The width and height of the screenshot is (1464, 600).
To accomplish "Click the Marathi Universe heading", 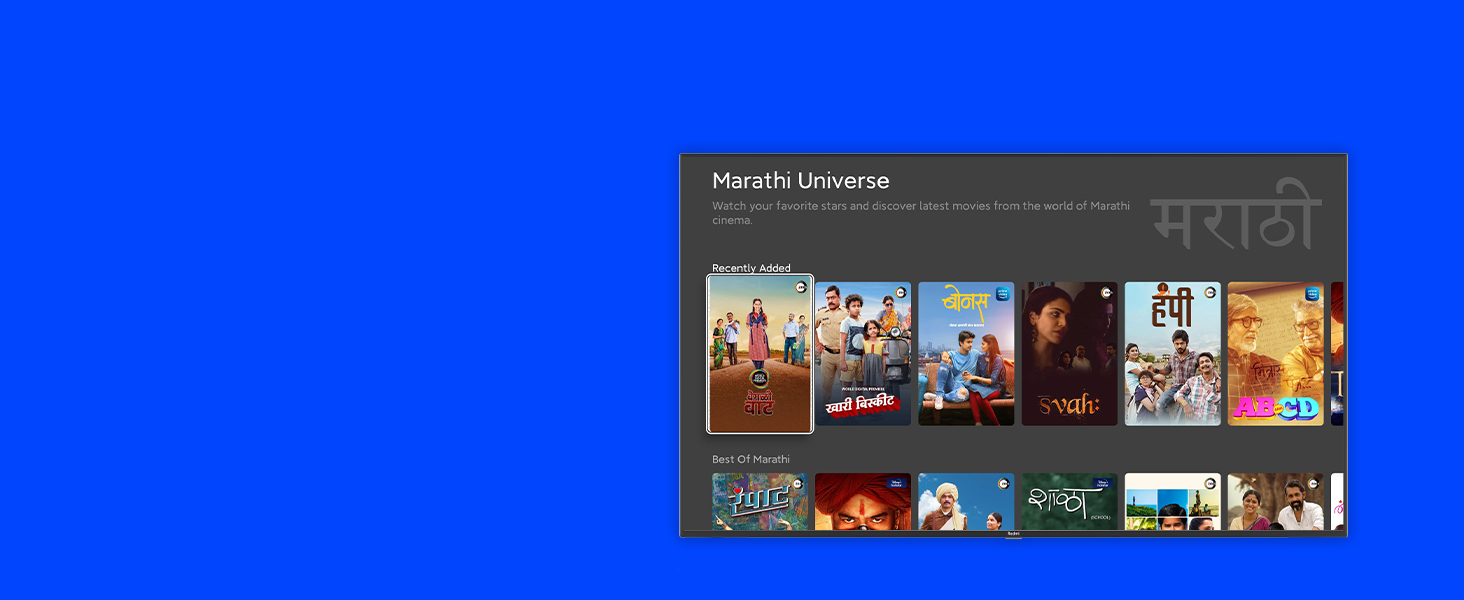I will (800, 181).
